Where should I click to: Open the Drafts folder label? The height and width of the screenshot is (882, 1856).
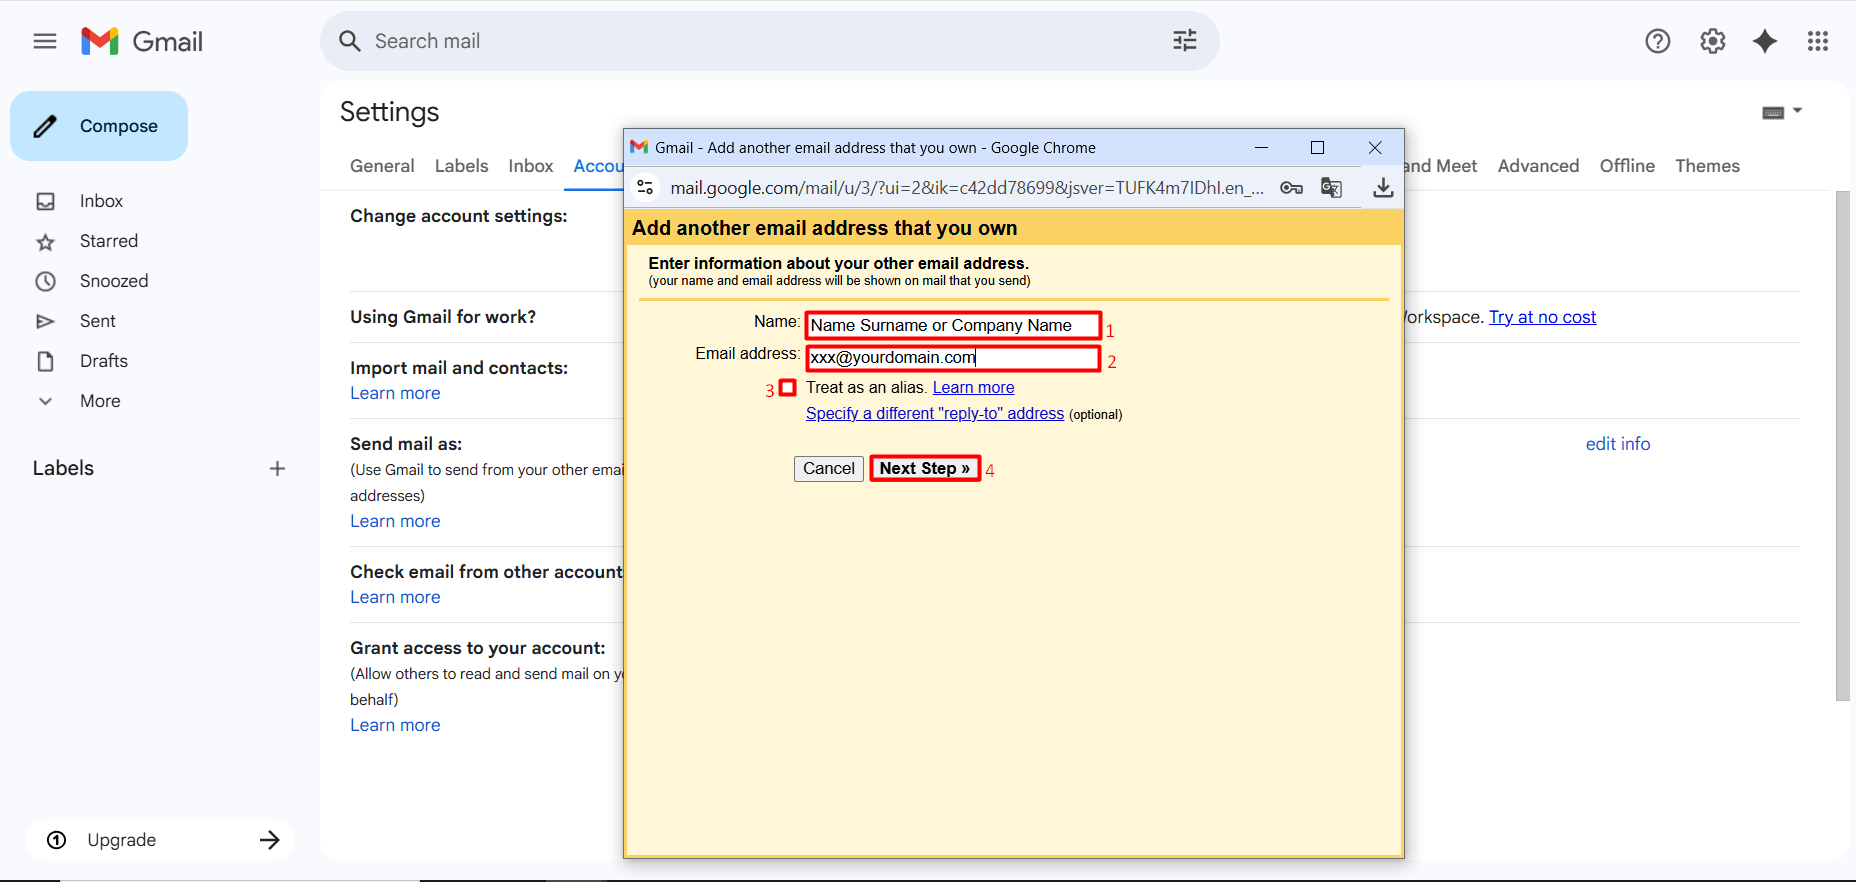104,361
